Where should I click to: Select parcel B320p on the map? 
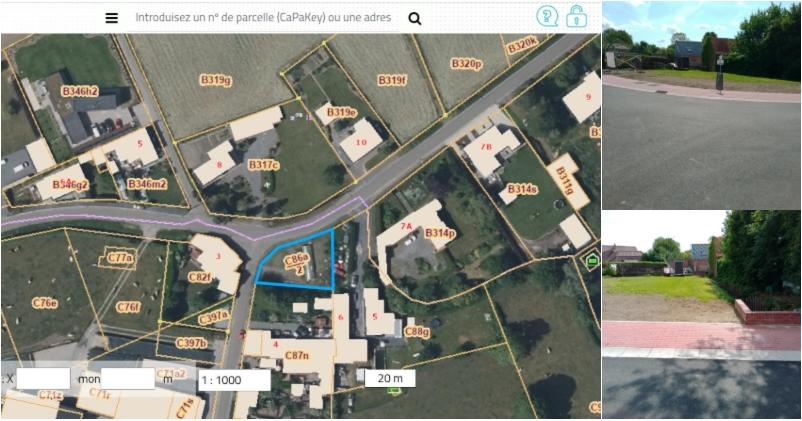(466, 64)
